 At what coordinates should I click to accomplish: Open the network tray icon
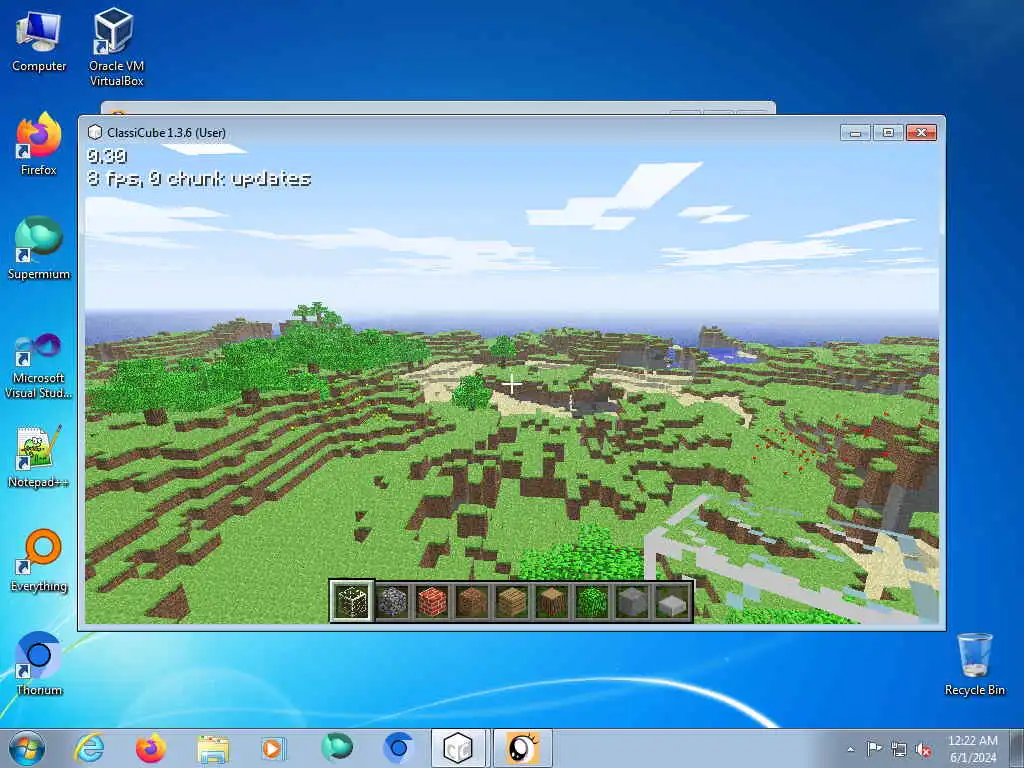coord(899,750)
